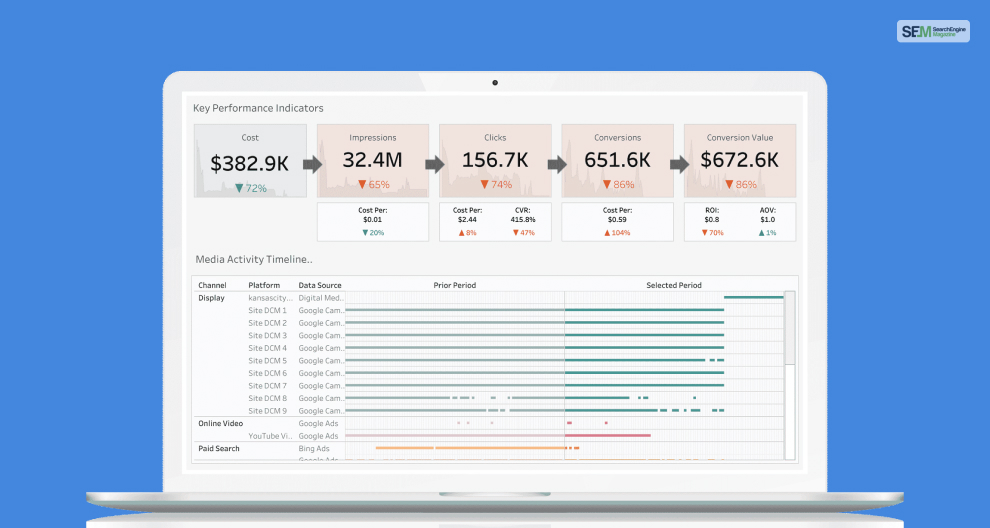The width and height of the screenshot is (990, 528).
Task: Click the Selected Period header
Action: (674, 285)
